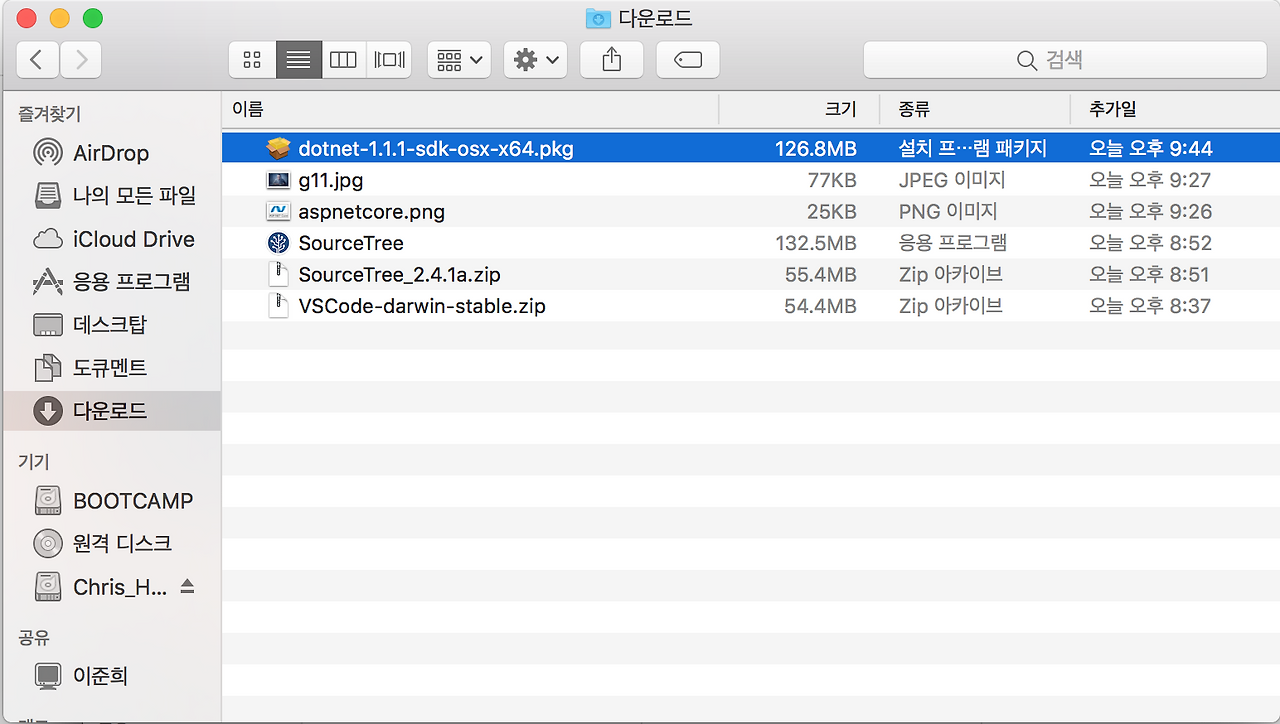Click the 나의 모든 파일 sidebar icon
1280x724 pixels.
point(48,196)
